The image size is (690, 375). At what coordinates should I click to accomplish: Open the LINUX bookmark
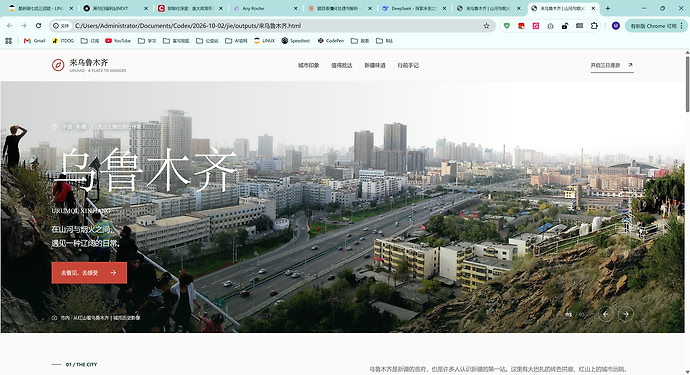[264, 40]
